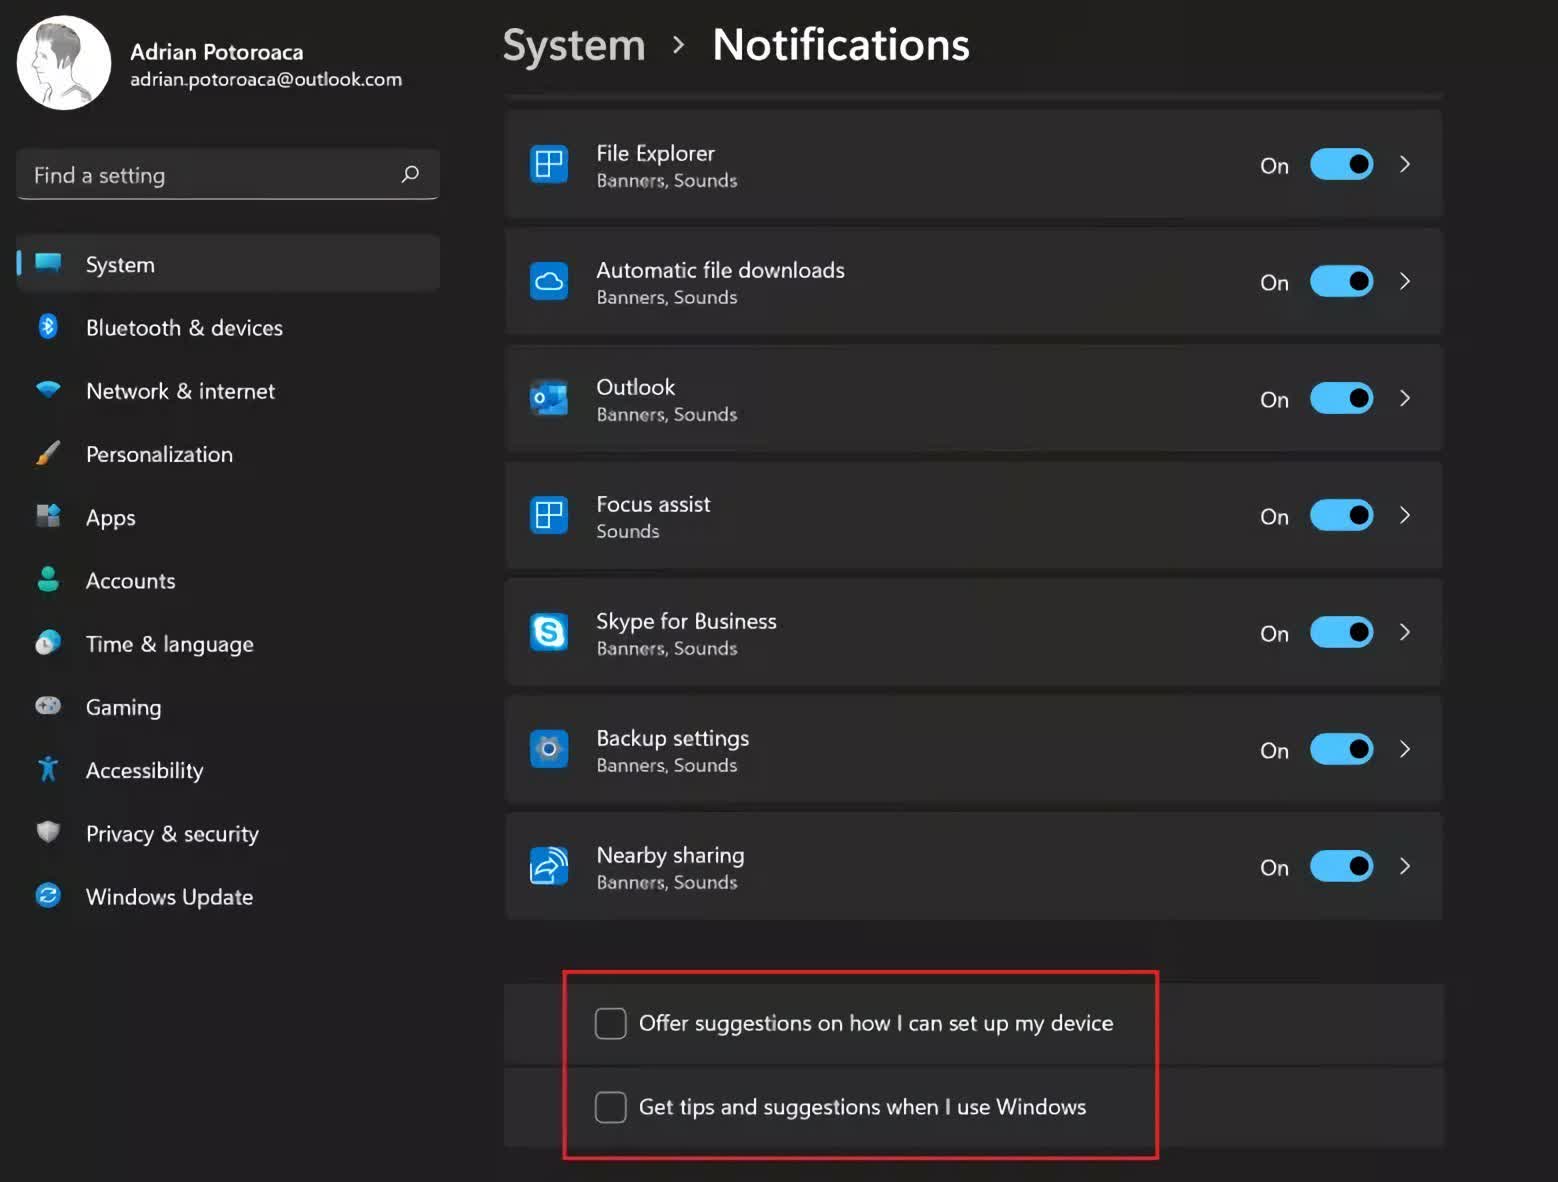Expand Automatic file downloads options chevron
Image resolution: width=1558 pixels, height=1182 pixels.
pos(1405,281)
